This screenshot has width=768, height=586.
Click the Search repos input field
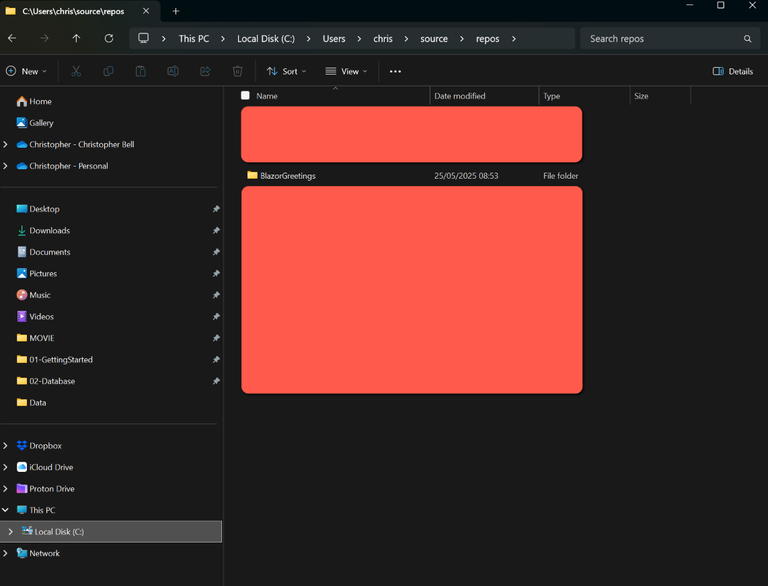click(x=660, y=38)
